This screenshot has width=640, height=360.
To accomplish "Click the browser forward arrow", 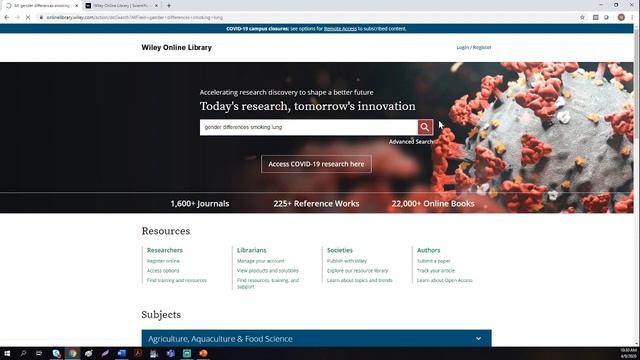I will [17, 18].
